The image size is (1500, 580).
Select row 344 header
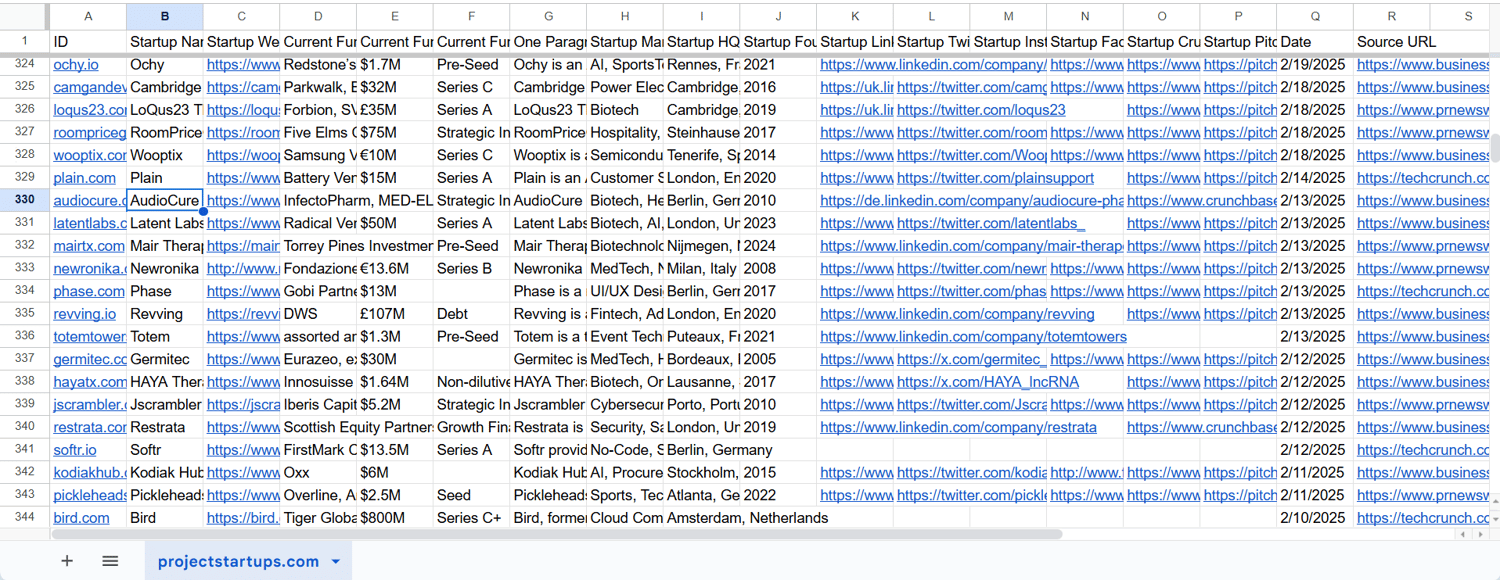[25, 517]
